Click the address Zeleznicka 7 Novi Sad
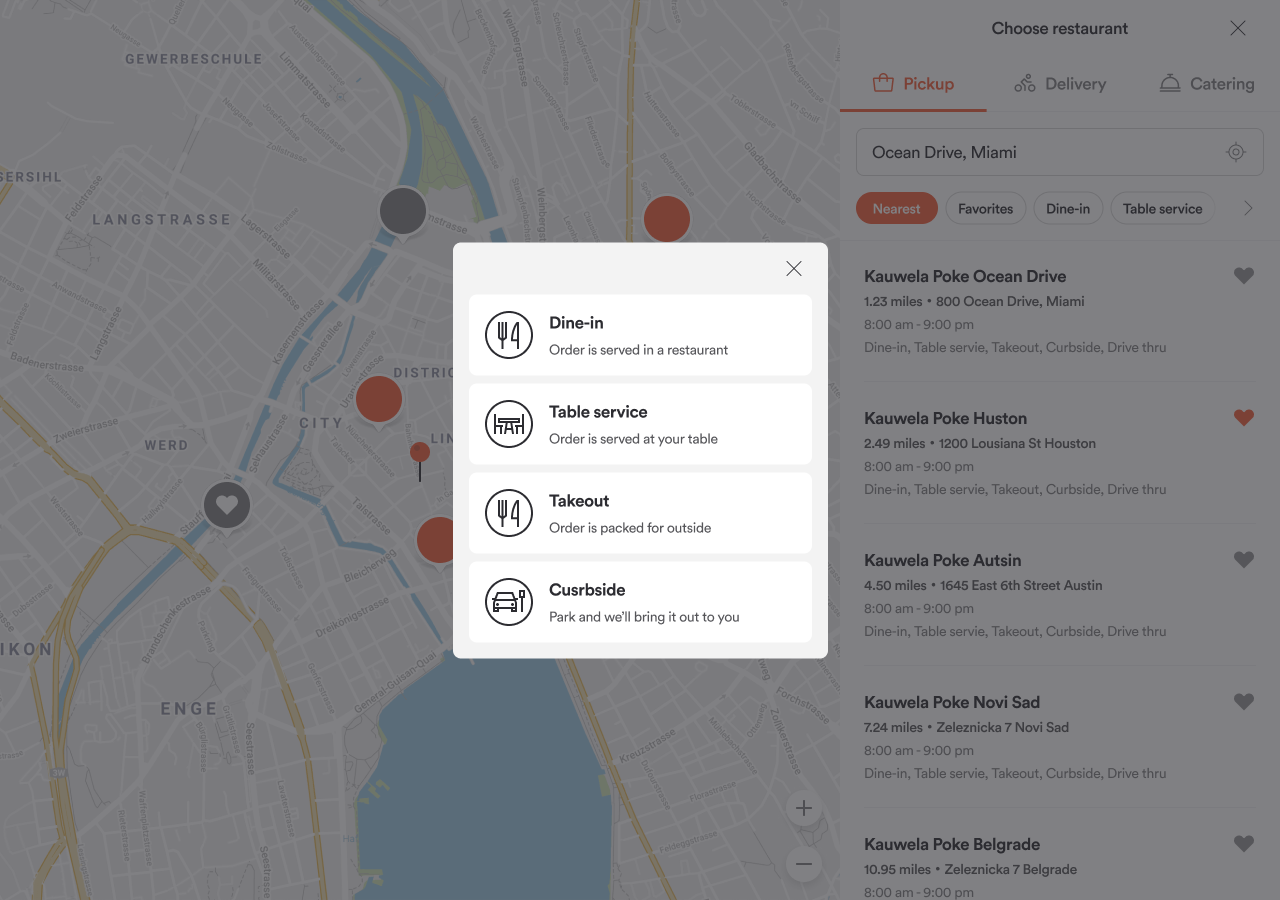 [1001, 727]
